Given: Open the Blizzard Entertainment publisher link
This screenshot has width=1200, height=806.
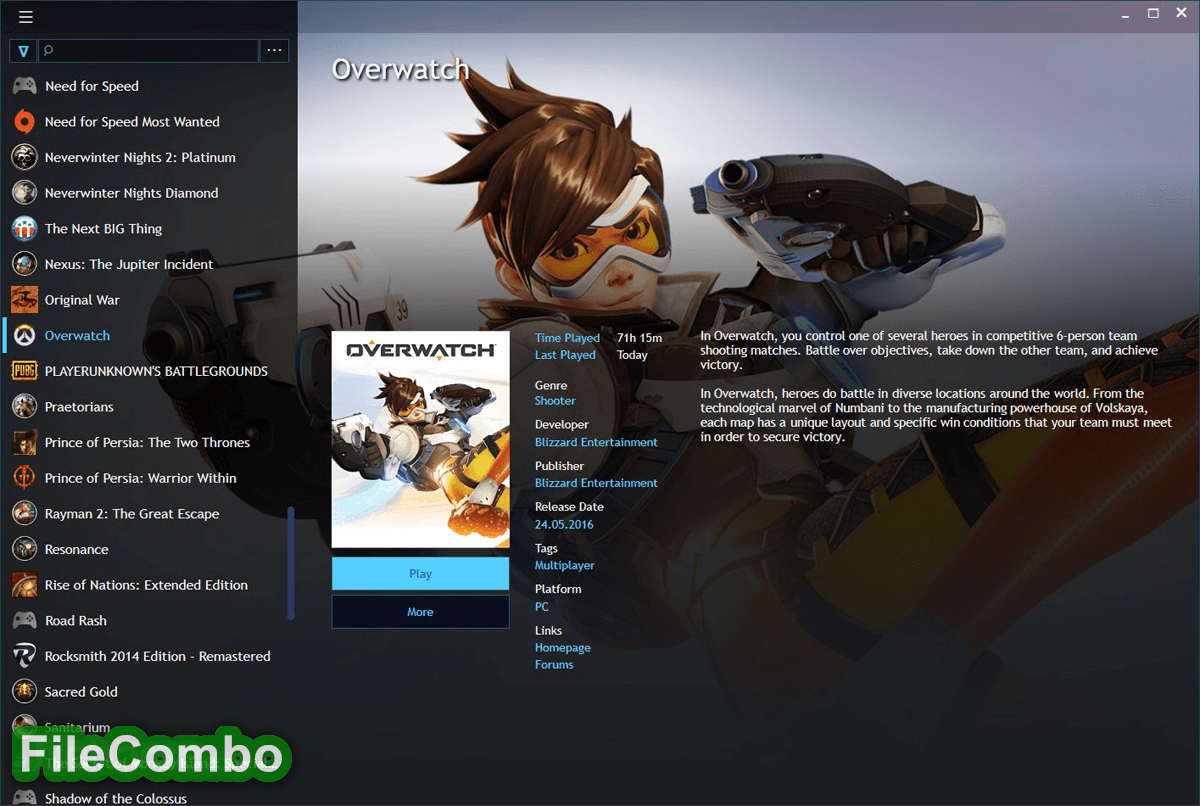Looking at the screenshot, I should pyautogui.click(x=596, y=483).
